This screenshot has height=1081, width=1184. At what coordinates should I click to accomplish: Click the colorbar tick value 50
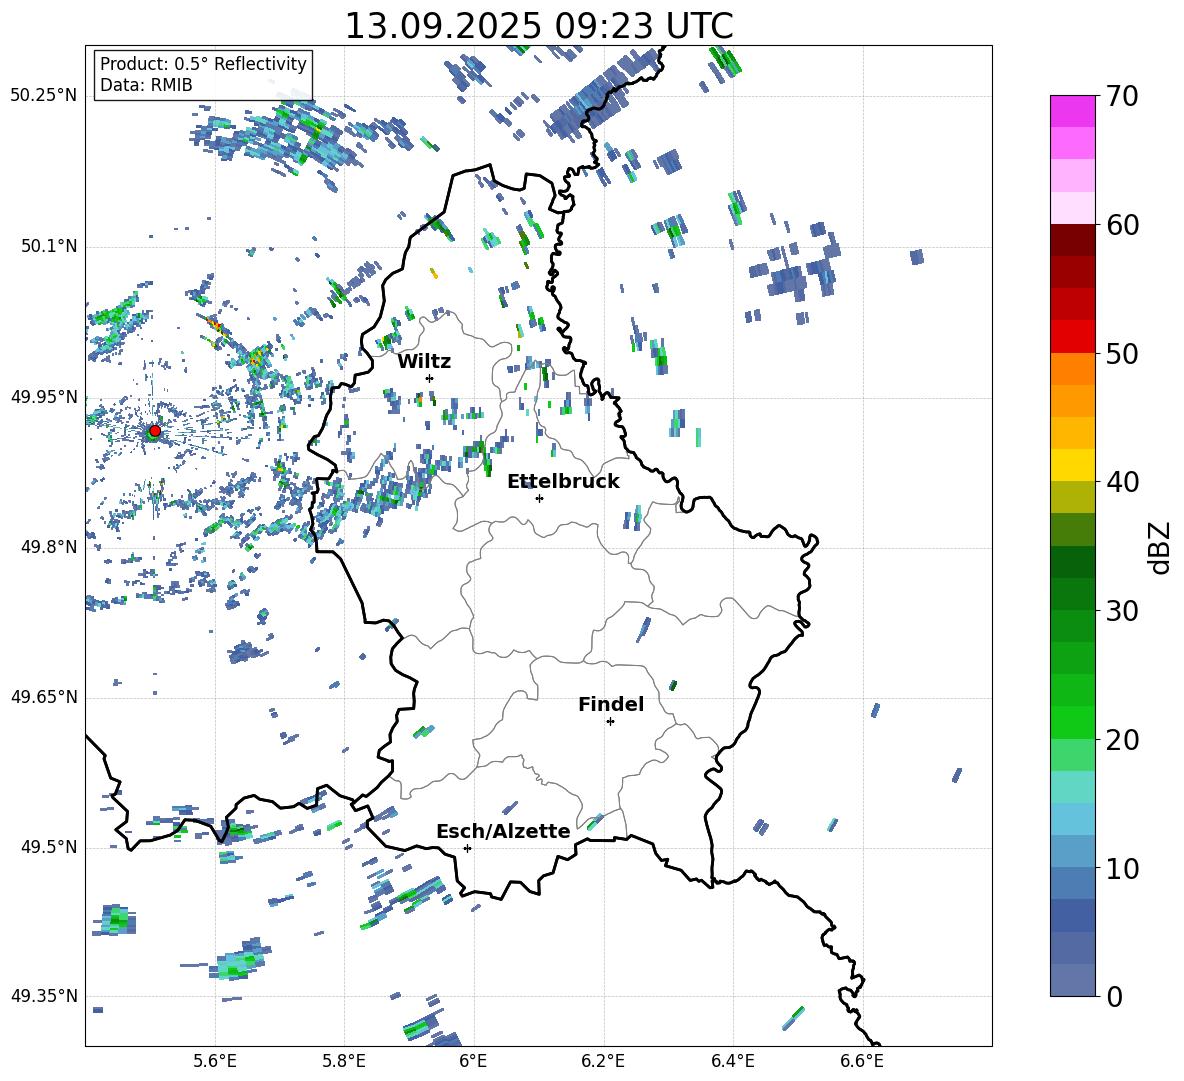click(1122, 354)
